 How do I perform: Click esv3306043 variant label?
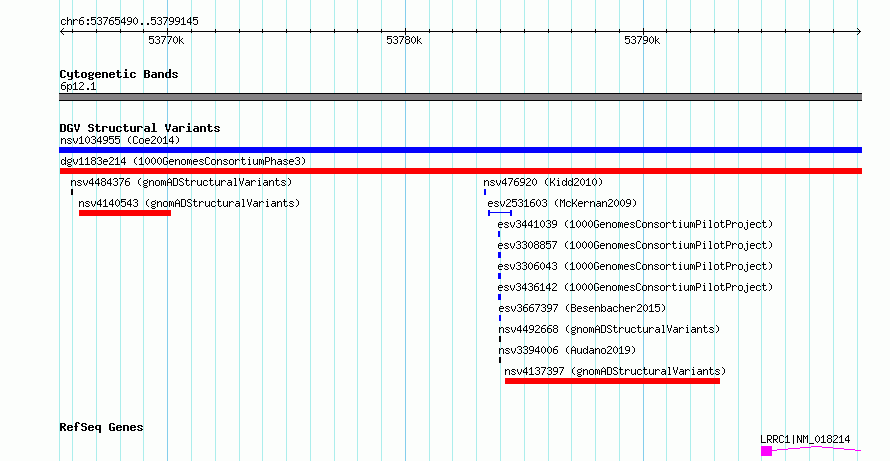pos(635,266)
